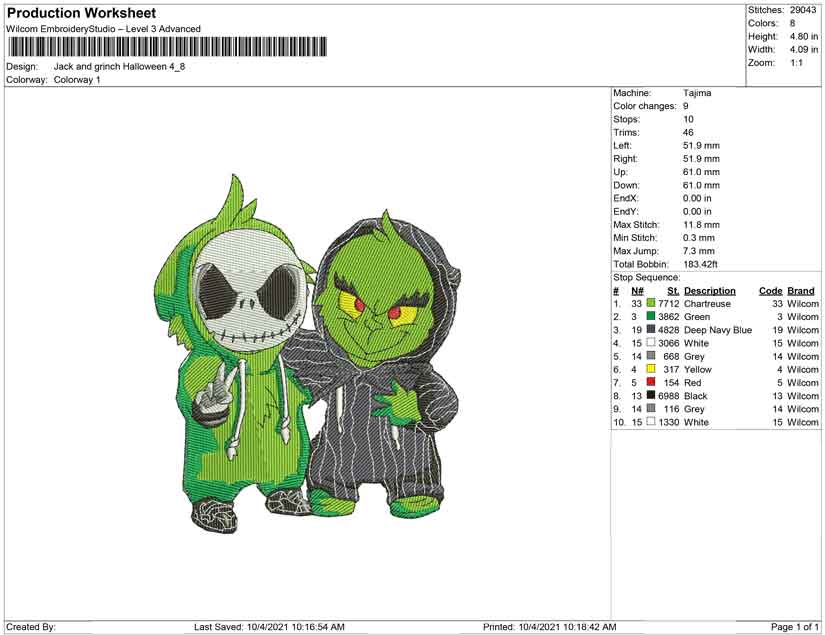
Task: Click the Machine value Tajima
Action: 697,93
